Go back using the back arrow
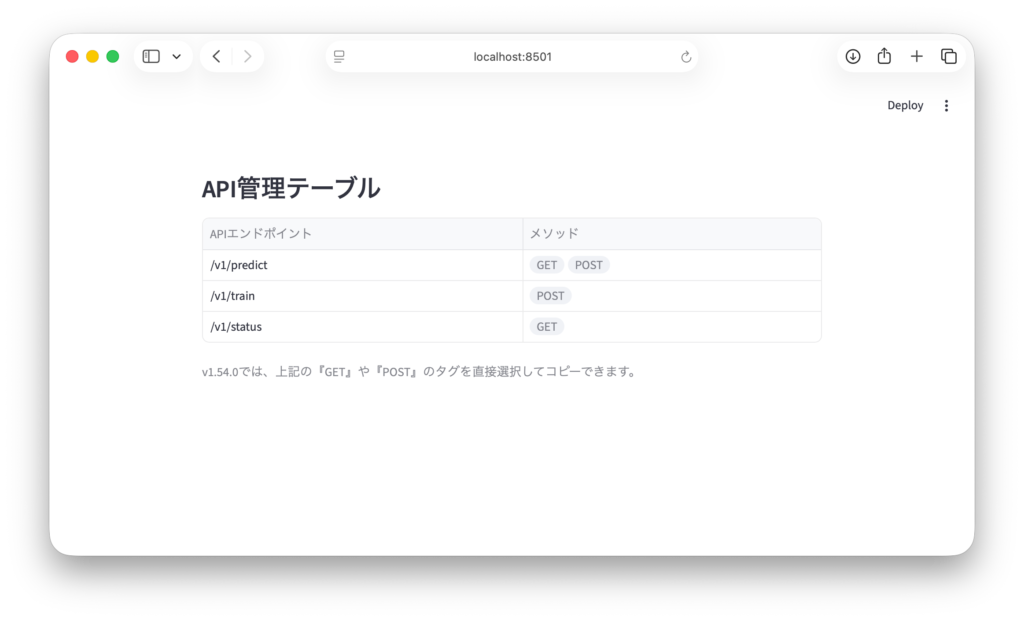Image resolution: width=1024 pixels, height=621 pixels. [x=217, y=57]
